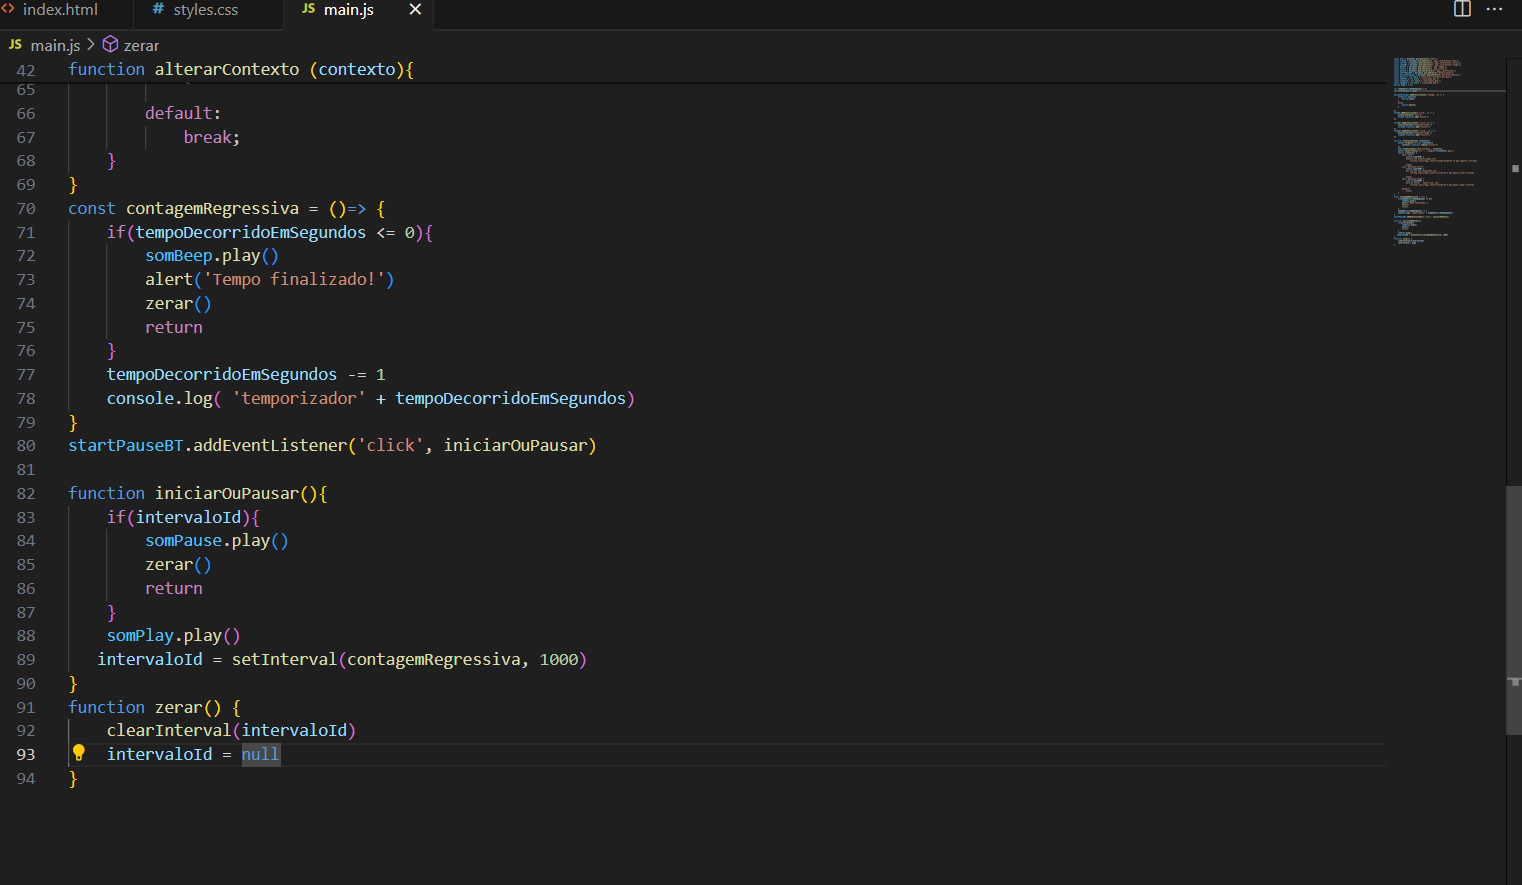The image size is (1522, 885).
Task: Click iniciarOuPausar function name line 82
Action: pos(227,493)
